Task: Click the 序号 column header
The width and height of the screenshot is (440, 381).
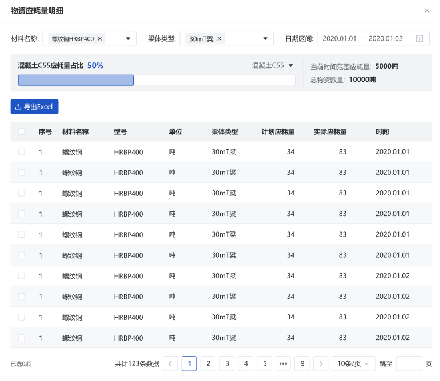Action: [45, 132]
